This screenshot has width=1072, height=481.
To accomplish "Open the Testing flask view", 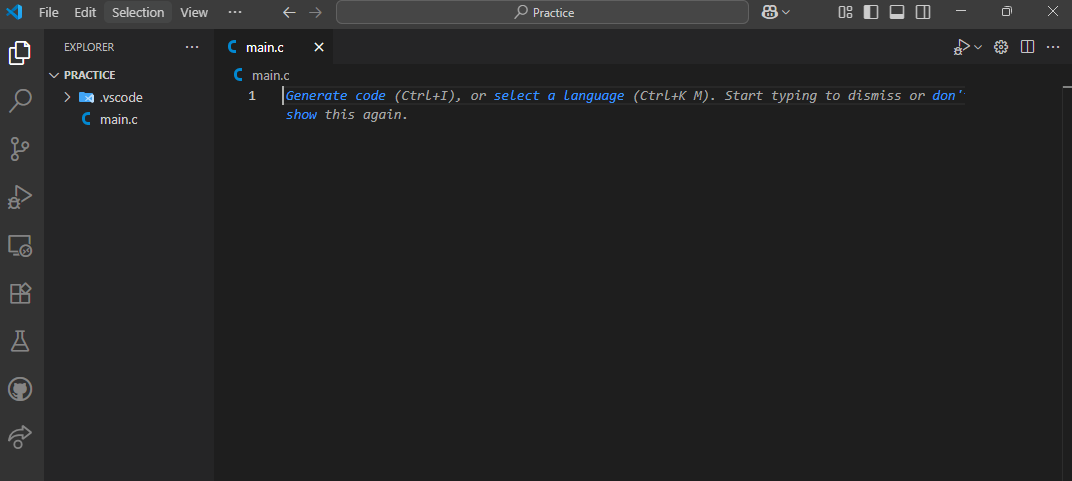I will point(21,341).
